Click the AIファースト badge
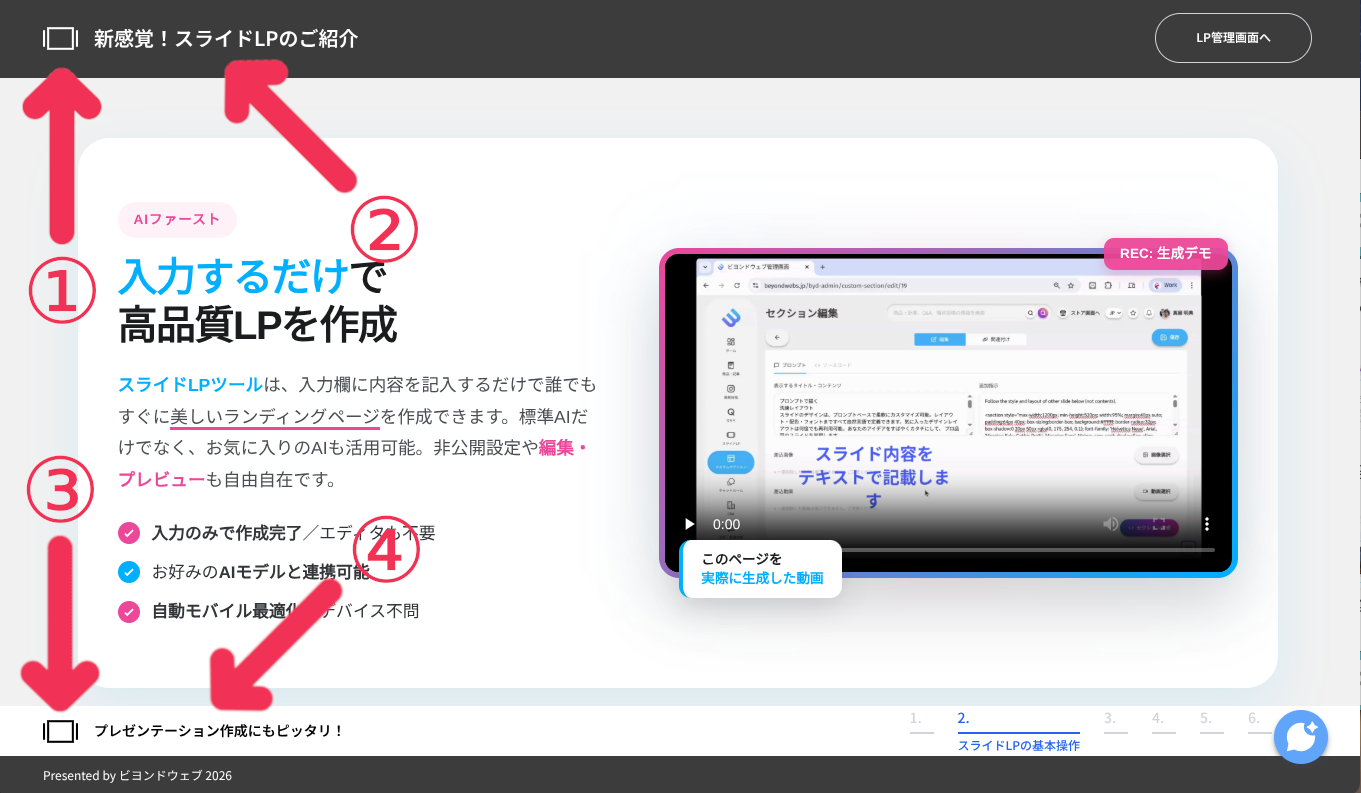Image resolution: width=1361 pixels, height=793 pixels. (177, 220)
